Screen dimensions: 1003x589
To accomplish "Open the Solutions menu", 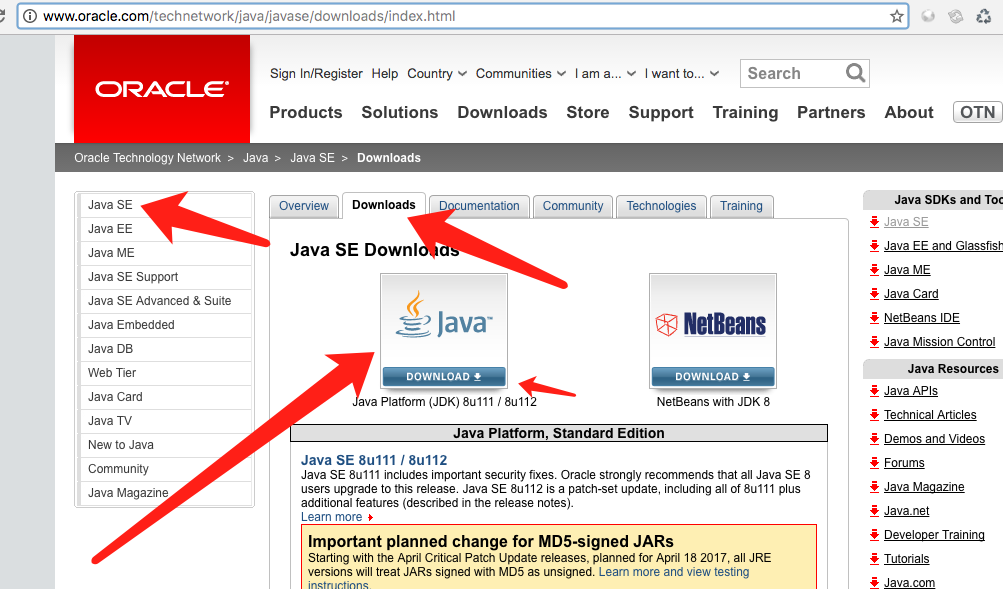I will coord(400,112).
